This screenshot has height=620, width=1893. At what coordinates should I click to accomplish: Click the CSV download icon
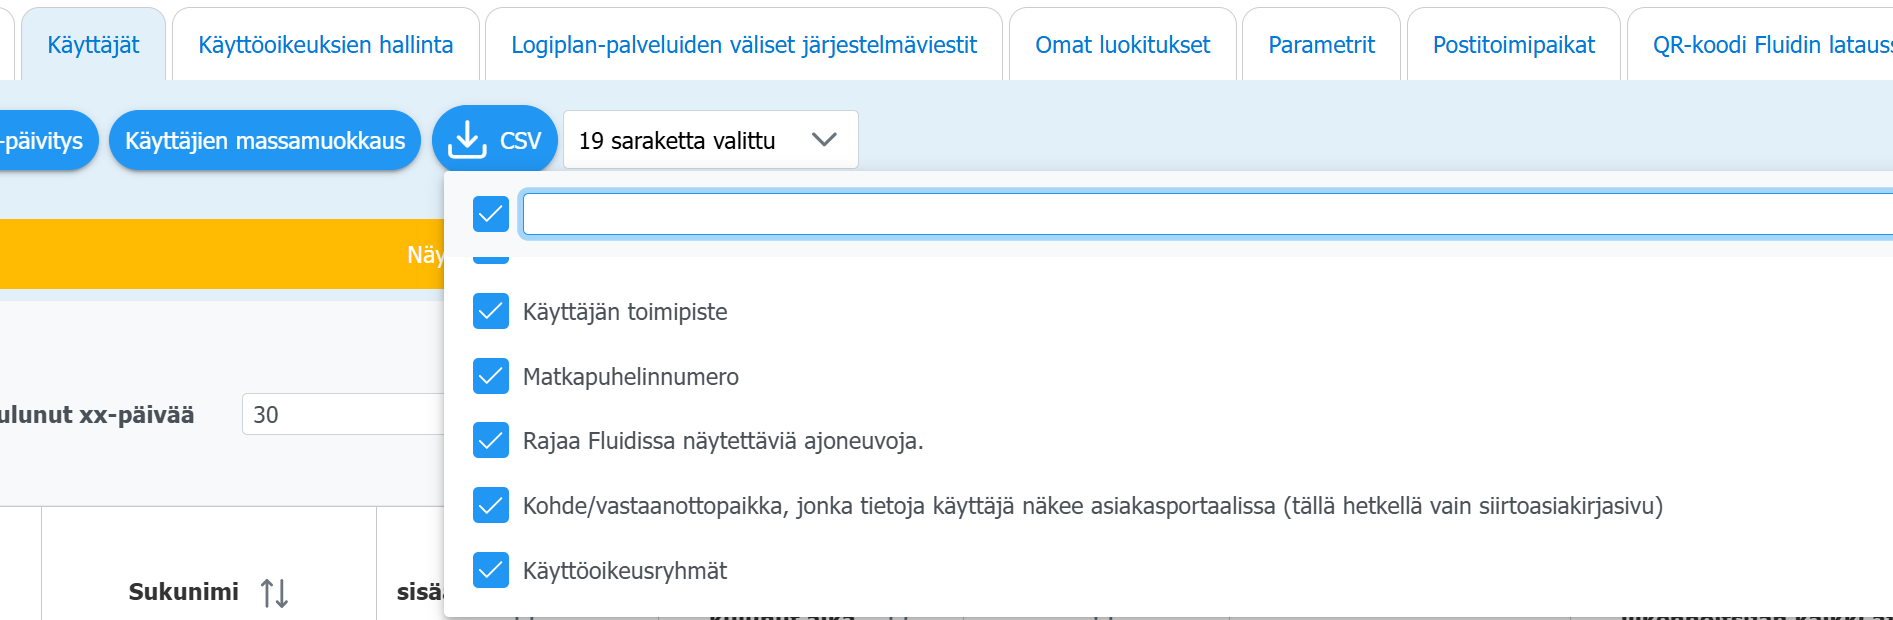coord(467,140)
